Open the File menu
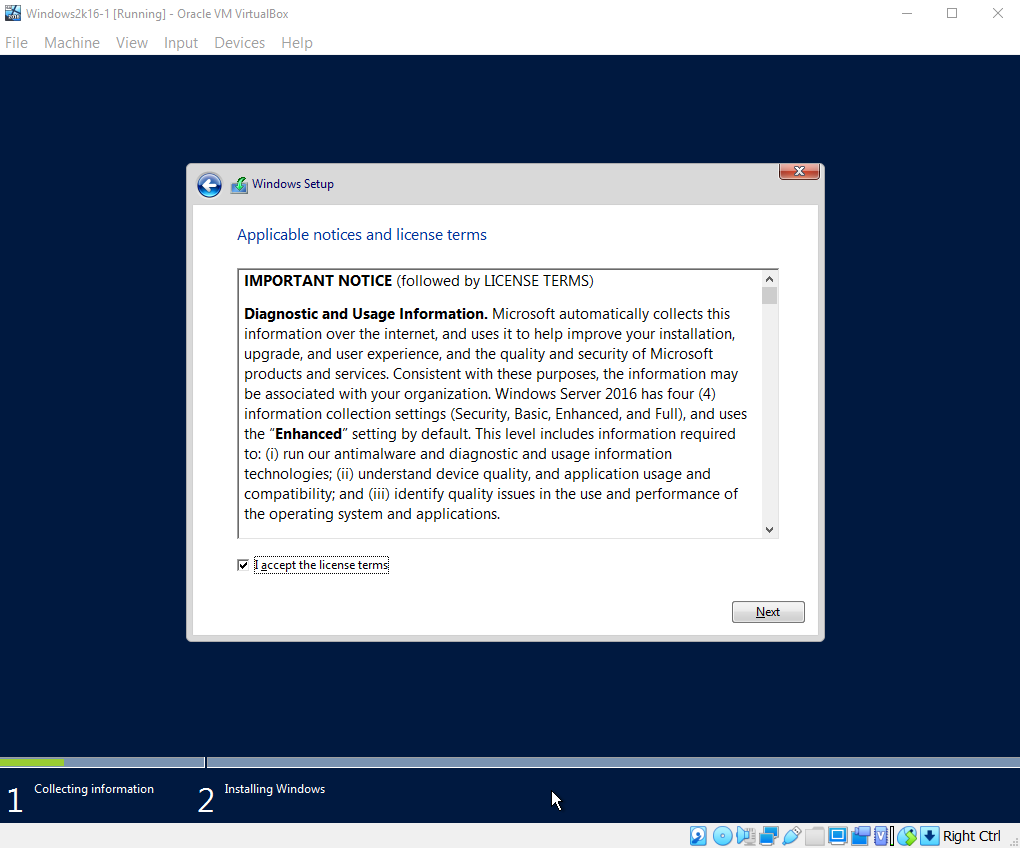 pyautogui.click(x=16, y=43)
